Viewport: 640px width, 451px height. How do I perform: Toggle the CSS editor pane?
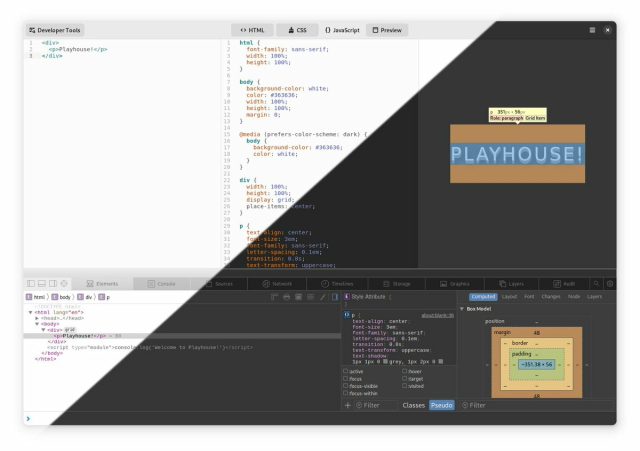click(297, 30)
